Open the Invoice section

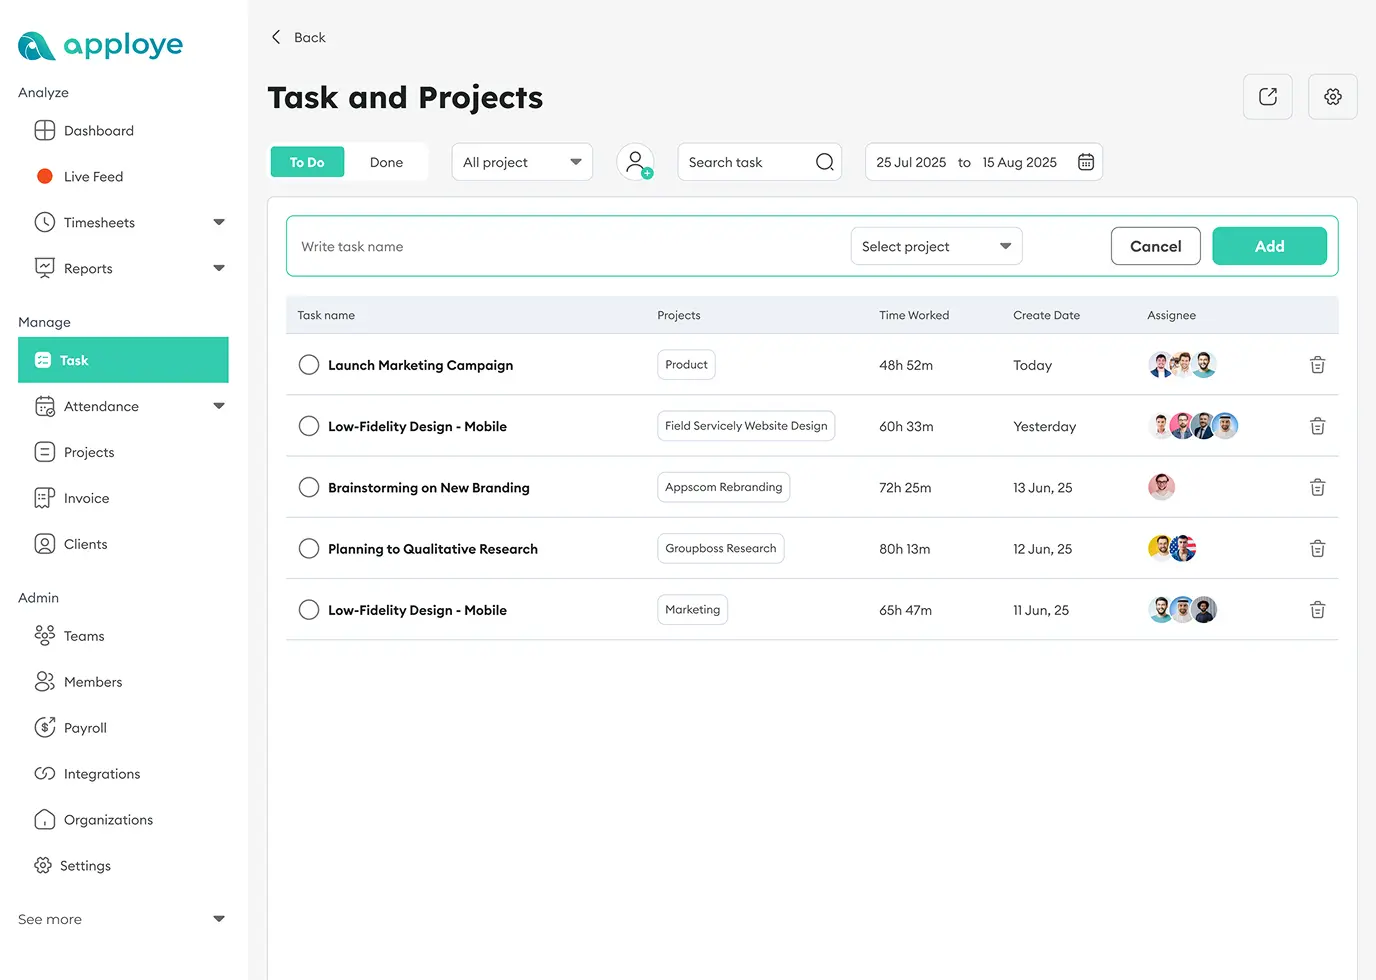84,498
